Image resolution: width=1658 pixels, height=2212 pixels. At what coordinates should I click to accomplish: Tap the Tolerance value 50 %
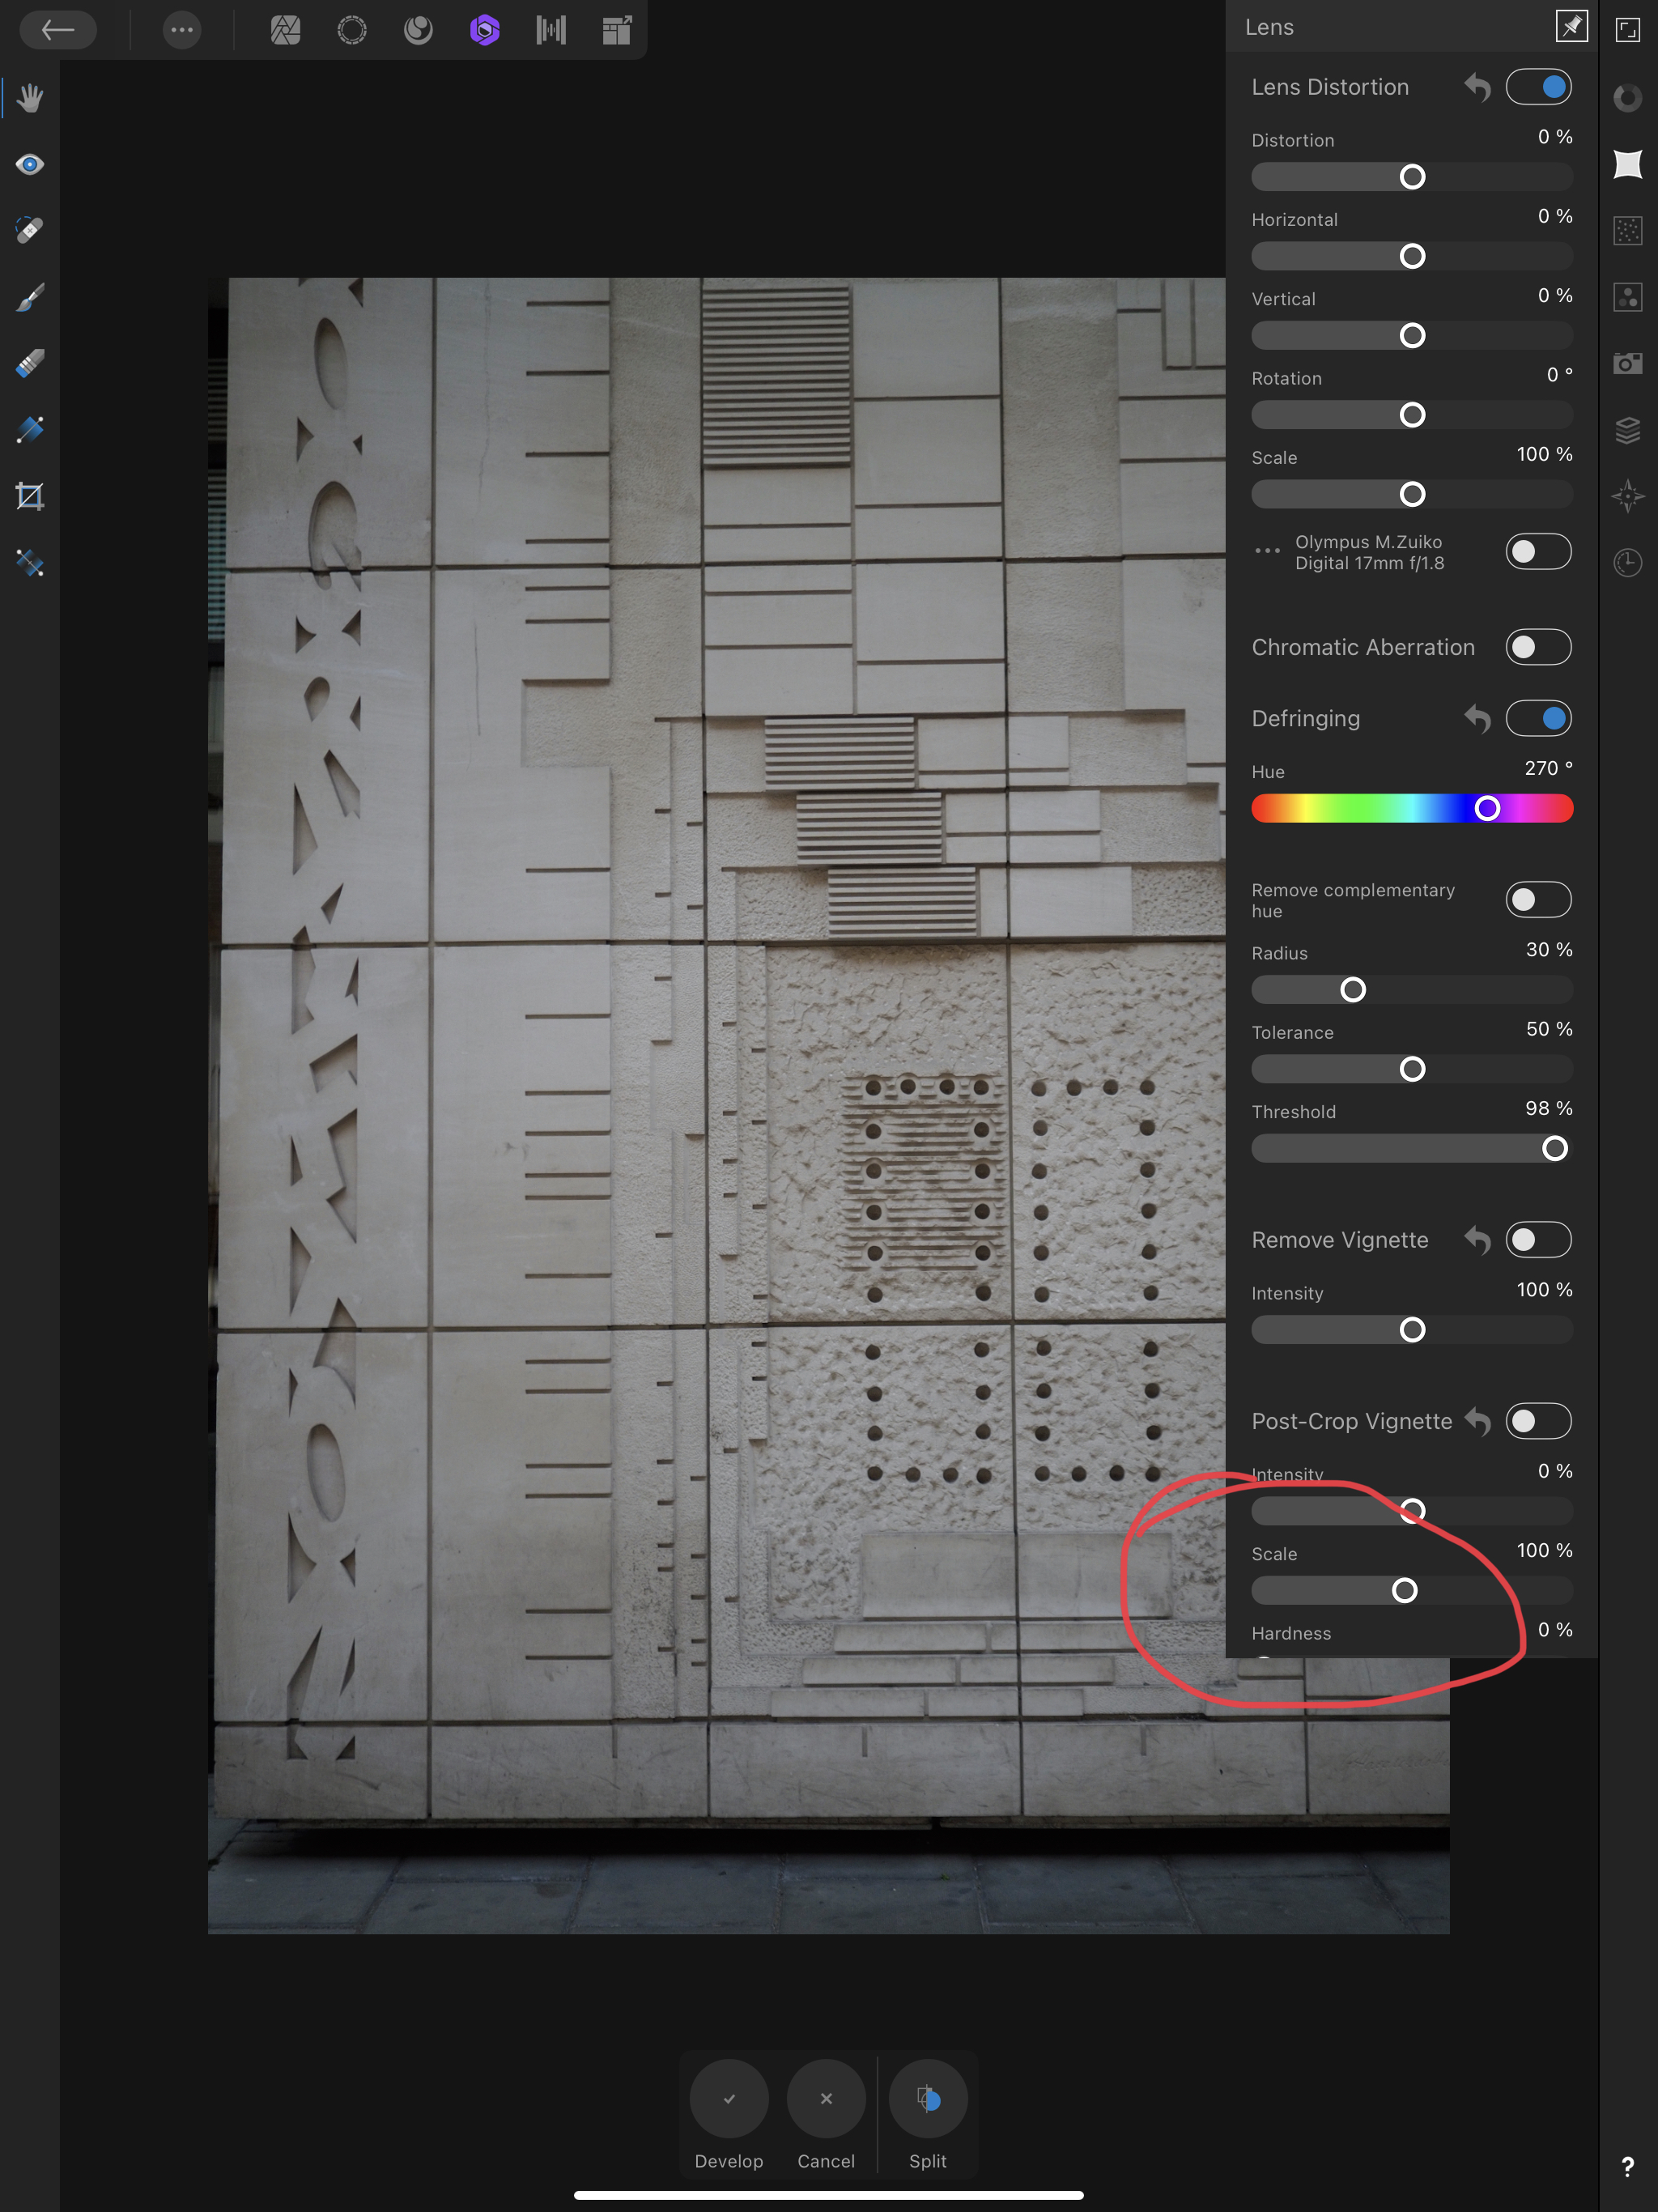coord(1548,1029)
